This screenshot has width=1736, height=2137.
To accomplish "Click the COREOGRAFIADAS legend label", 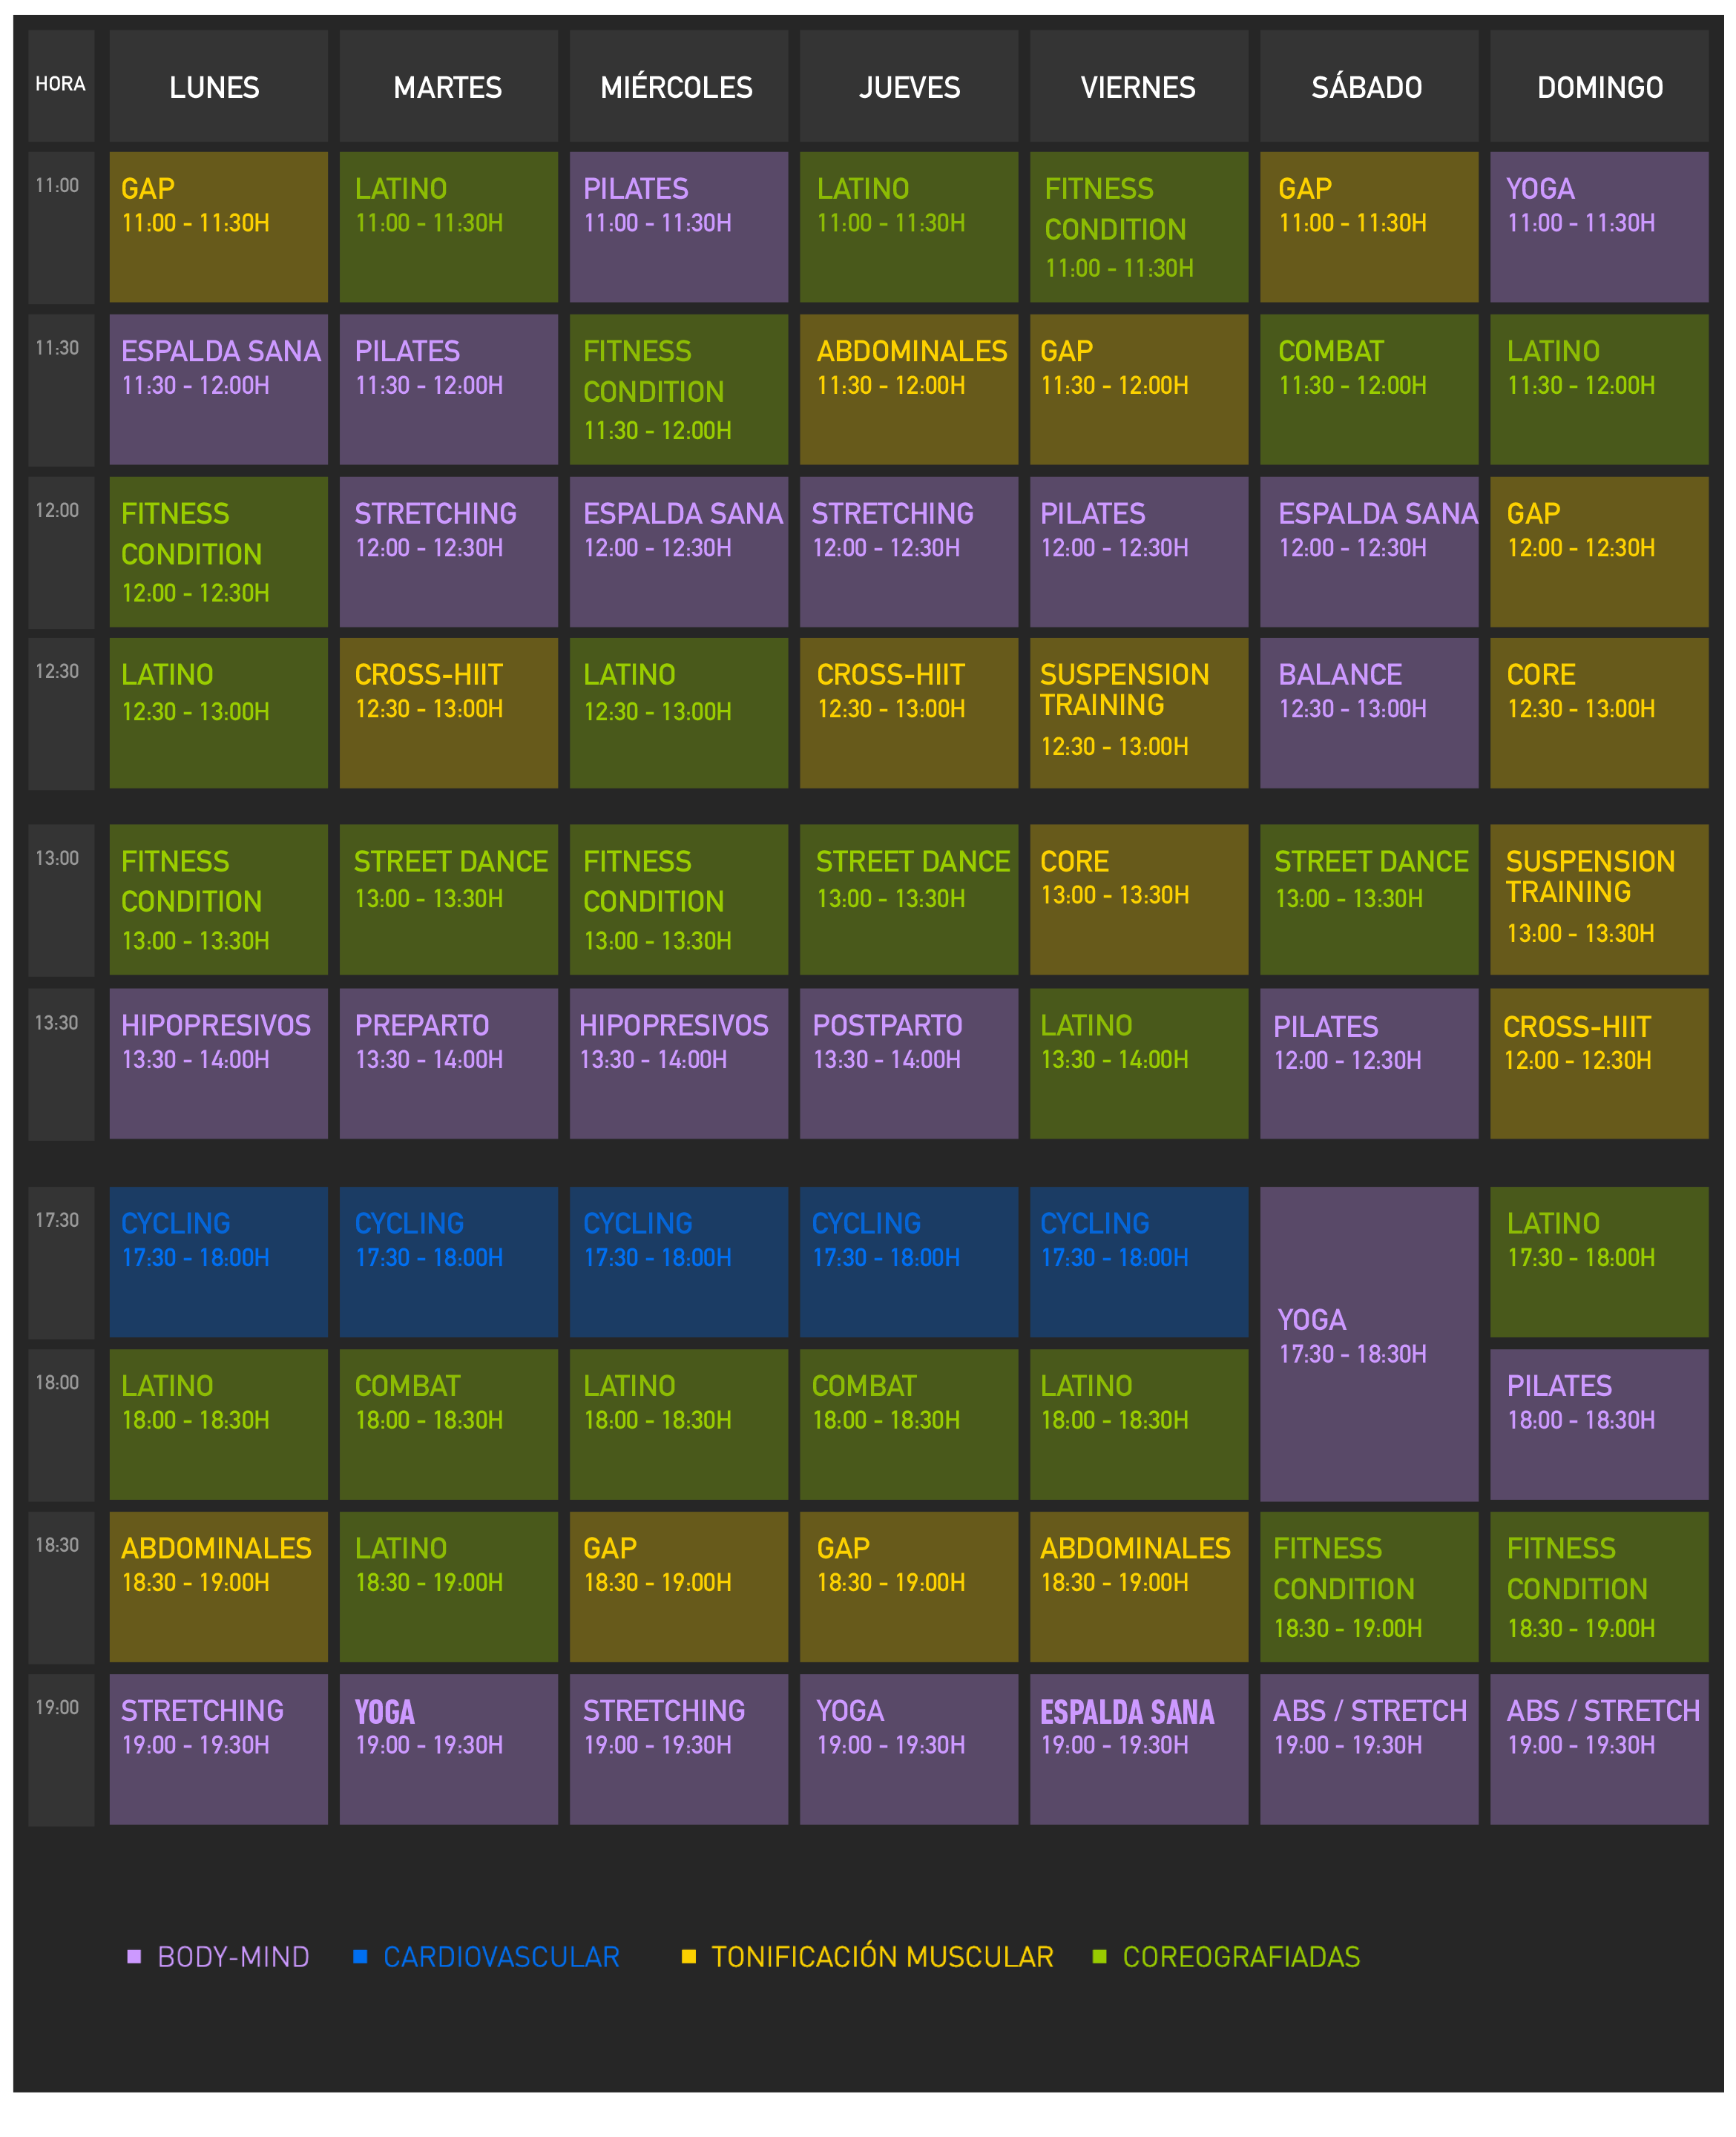I will [1241, 1957].
